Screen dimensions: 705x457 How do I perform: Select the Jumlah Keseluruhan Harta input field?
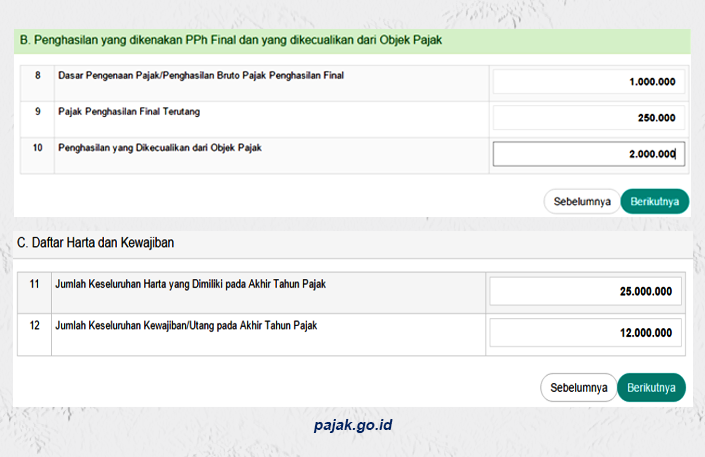pyautogui.click(x=586, y=292)
